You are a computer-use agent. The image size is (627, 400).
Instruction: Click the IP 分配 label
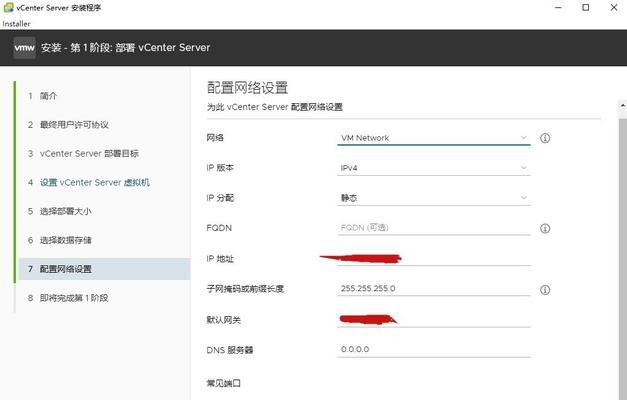[x=220, y=198]
